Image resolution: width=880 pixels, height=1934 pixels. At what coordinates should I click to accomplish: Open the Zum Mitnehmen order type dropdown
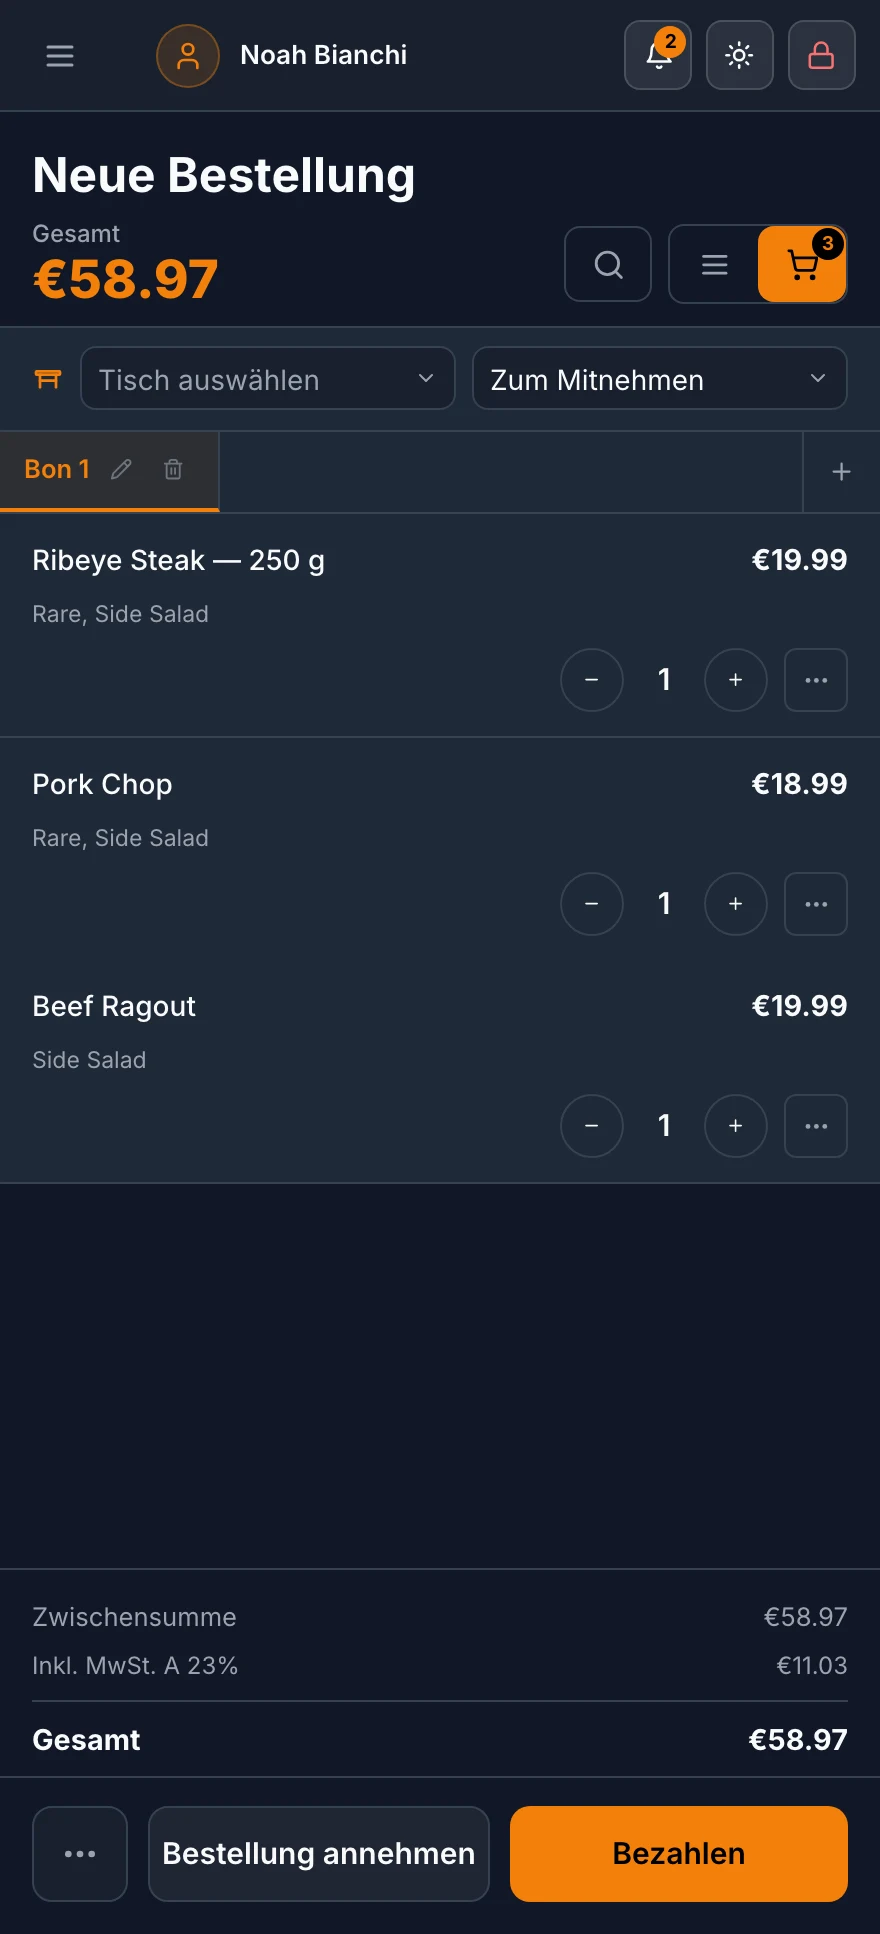(x=660, y=378)
